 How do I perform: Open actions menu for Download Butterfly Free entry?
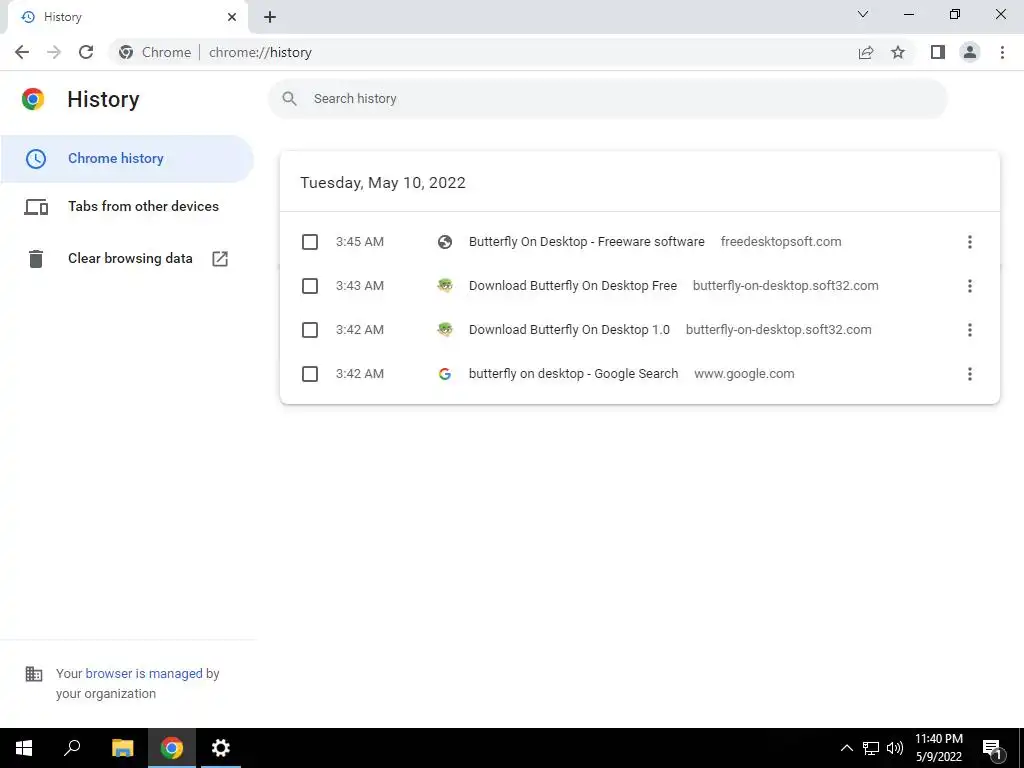click(x=970, y=286)
